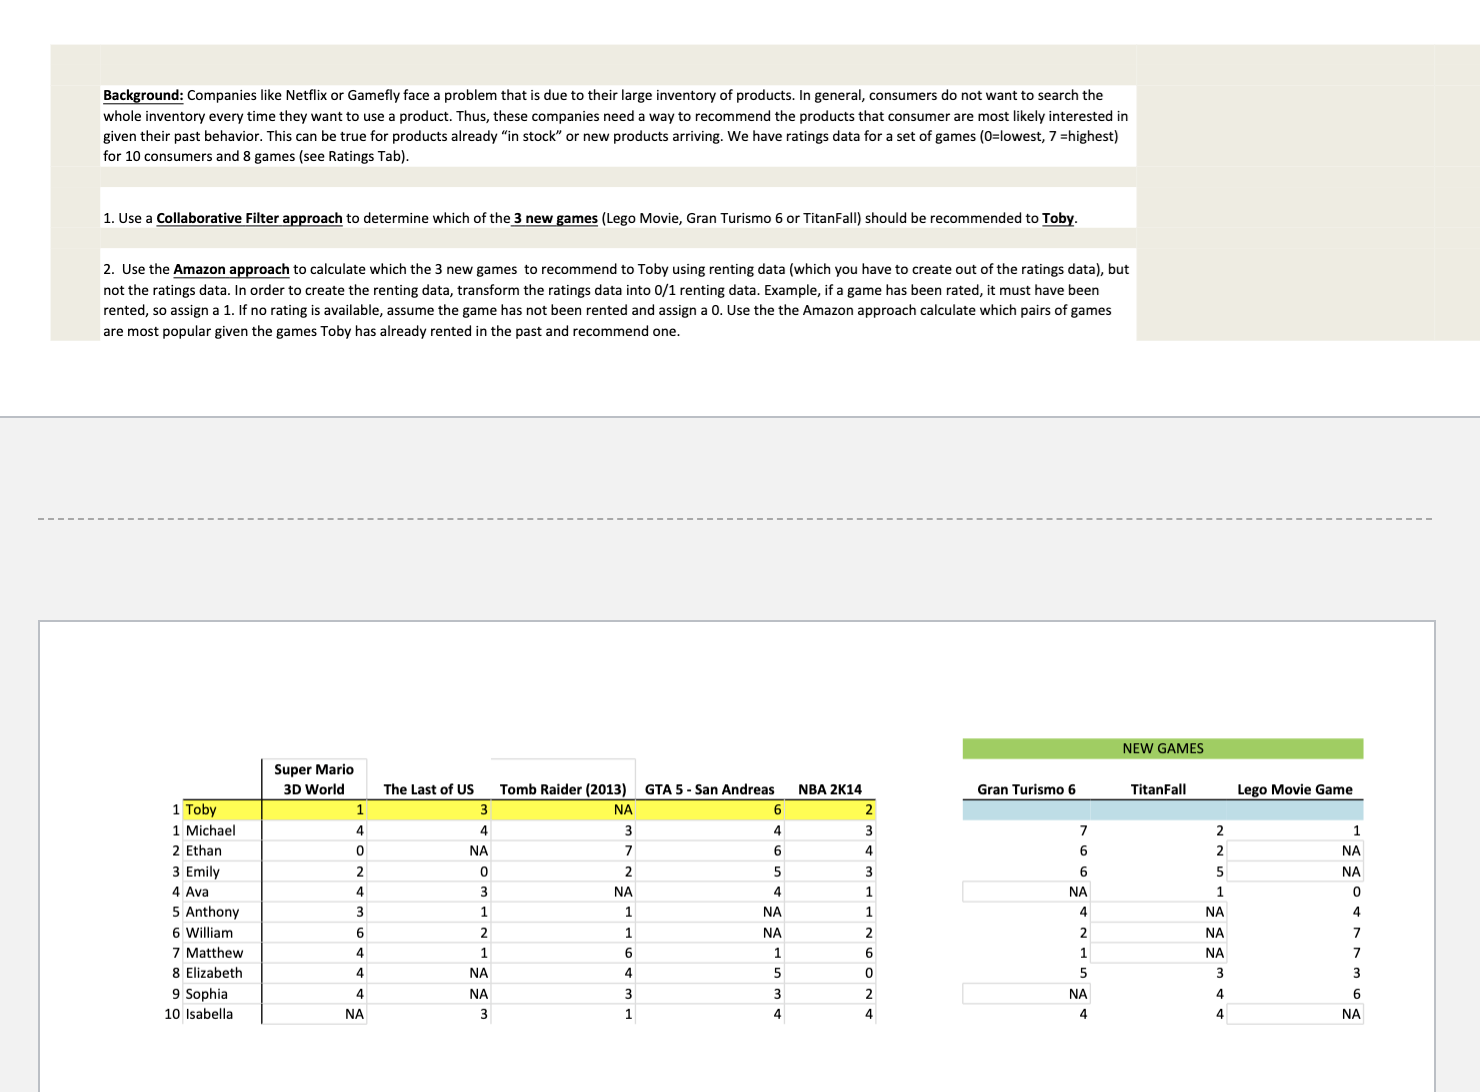Select the "Anthony" row name

tap(213, 912)
